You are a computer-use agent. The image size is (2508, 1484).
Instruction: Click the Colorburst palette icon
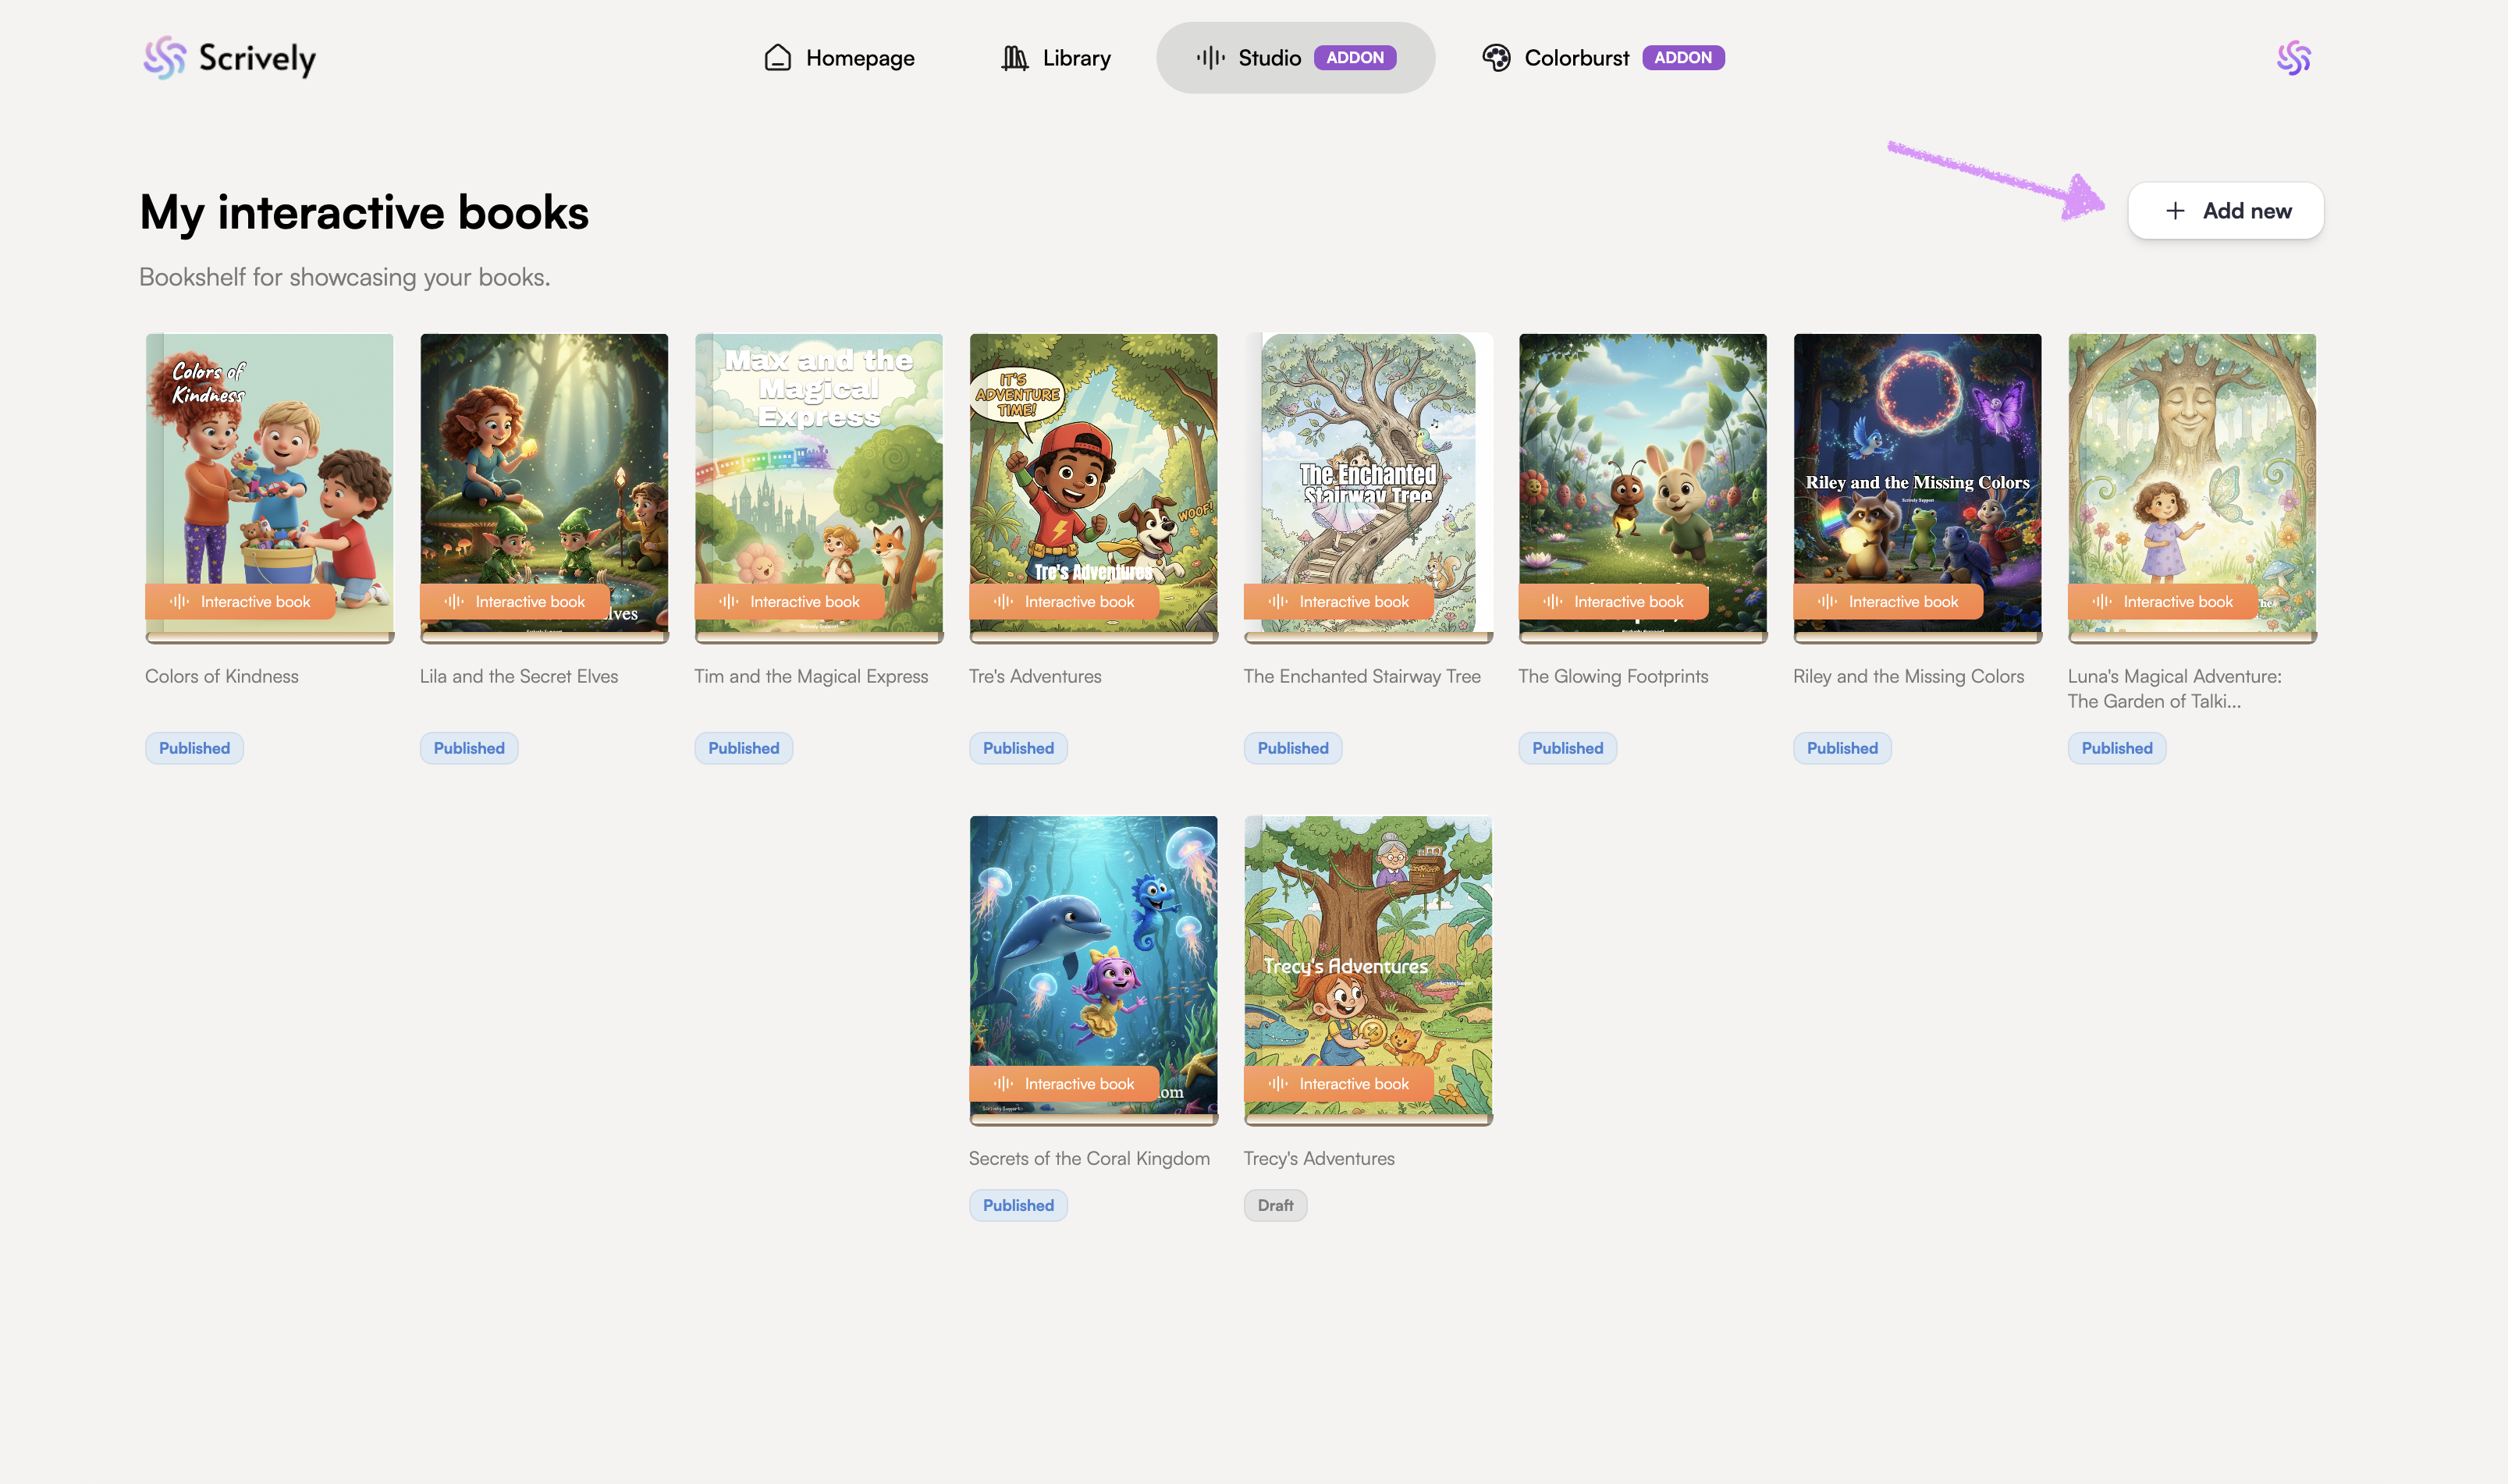[1496, 58]
